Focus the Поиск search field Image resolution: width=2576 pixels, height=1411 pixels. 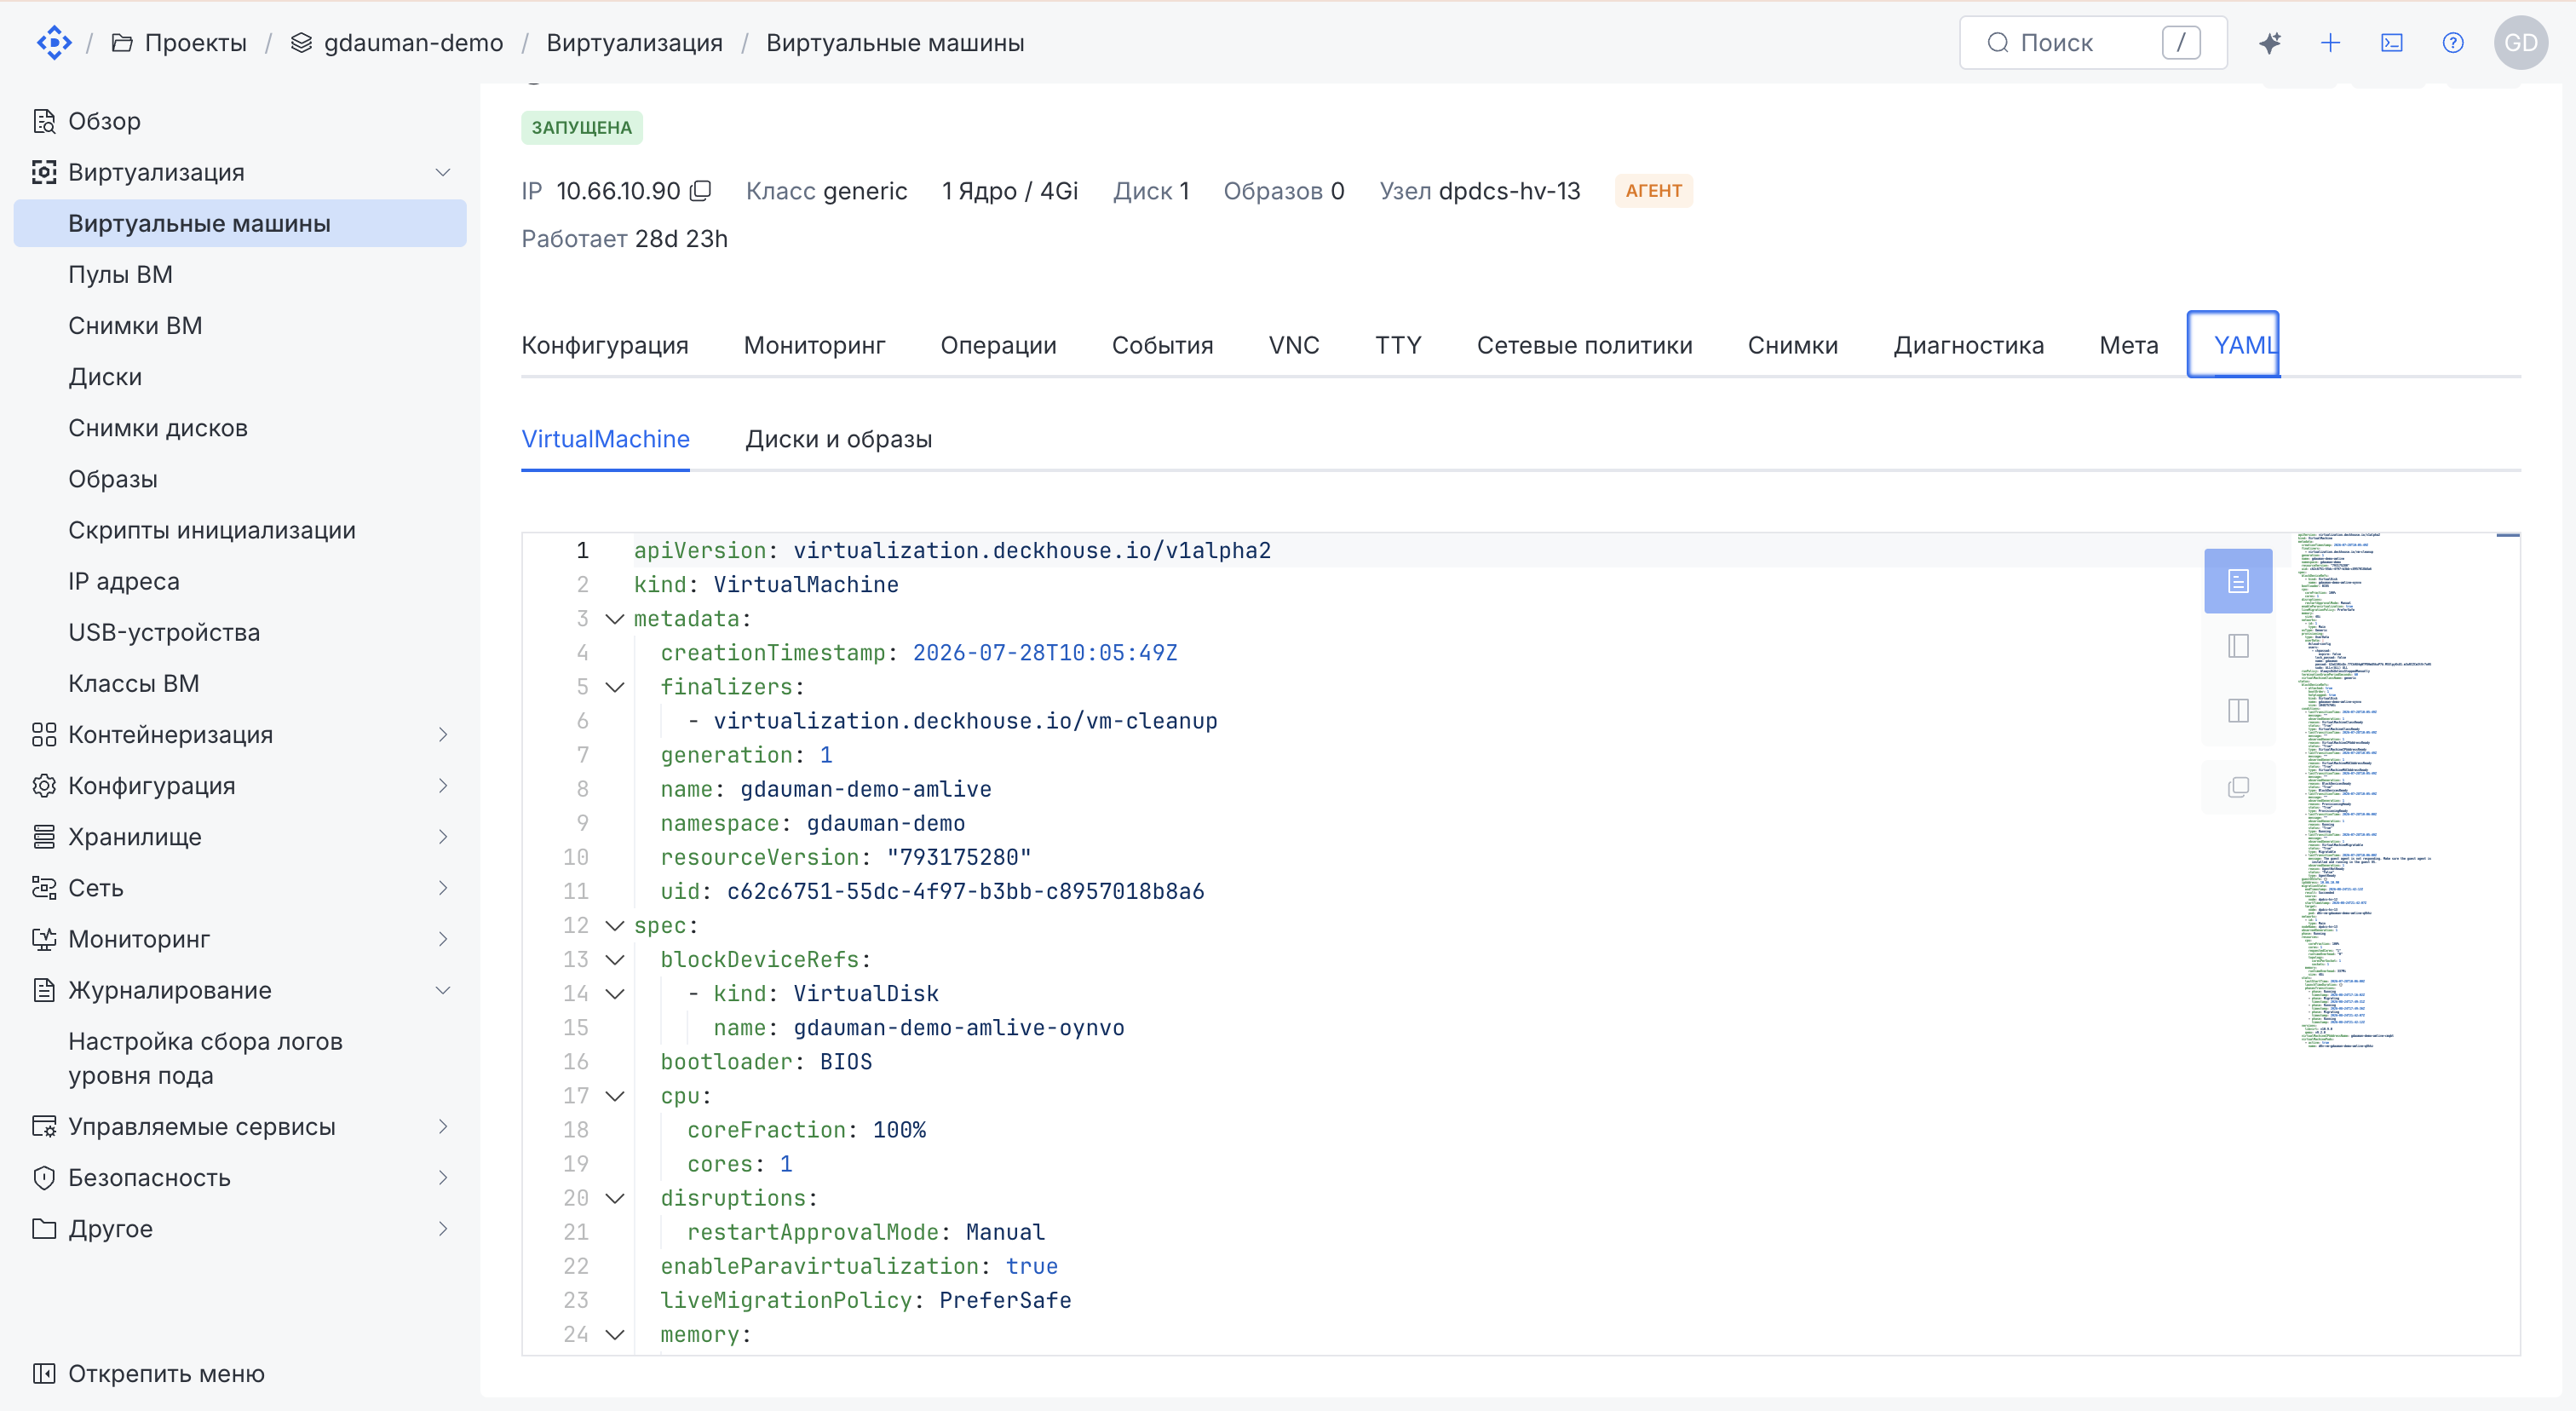(2093, 43)
